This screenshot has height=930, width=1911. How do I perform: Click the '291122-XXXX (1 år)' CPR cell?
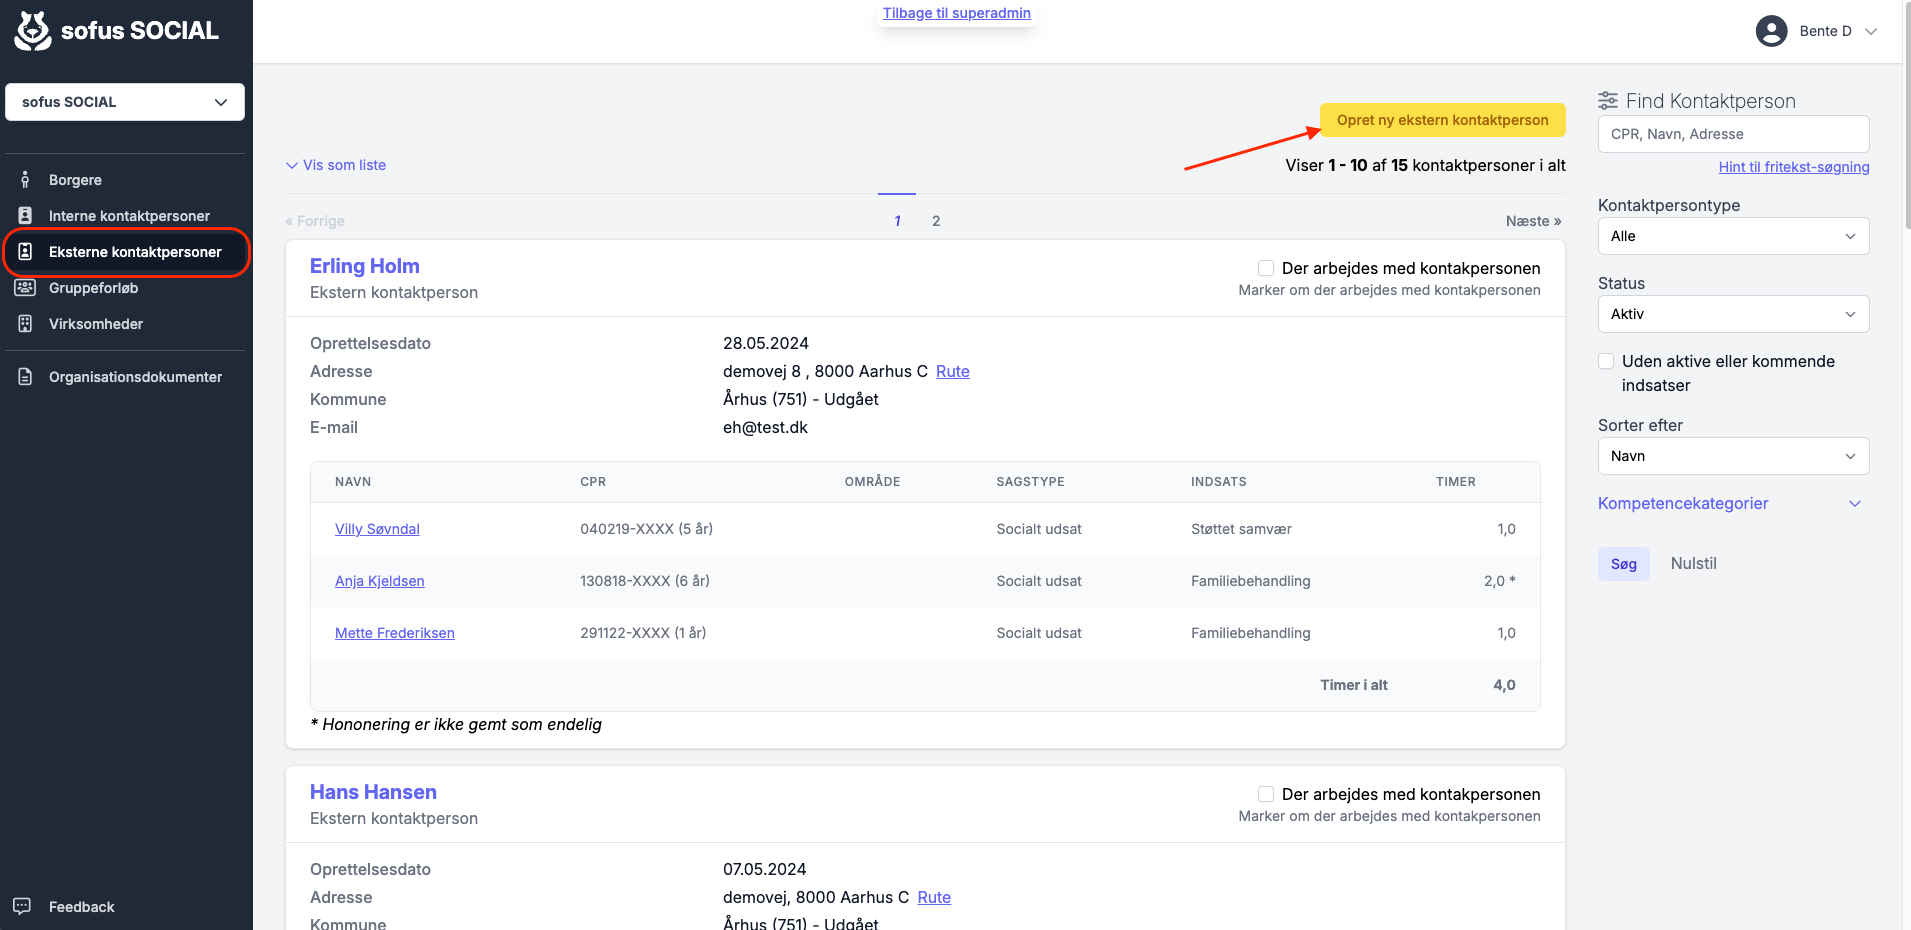coord(643,633)
